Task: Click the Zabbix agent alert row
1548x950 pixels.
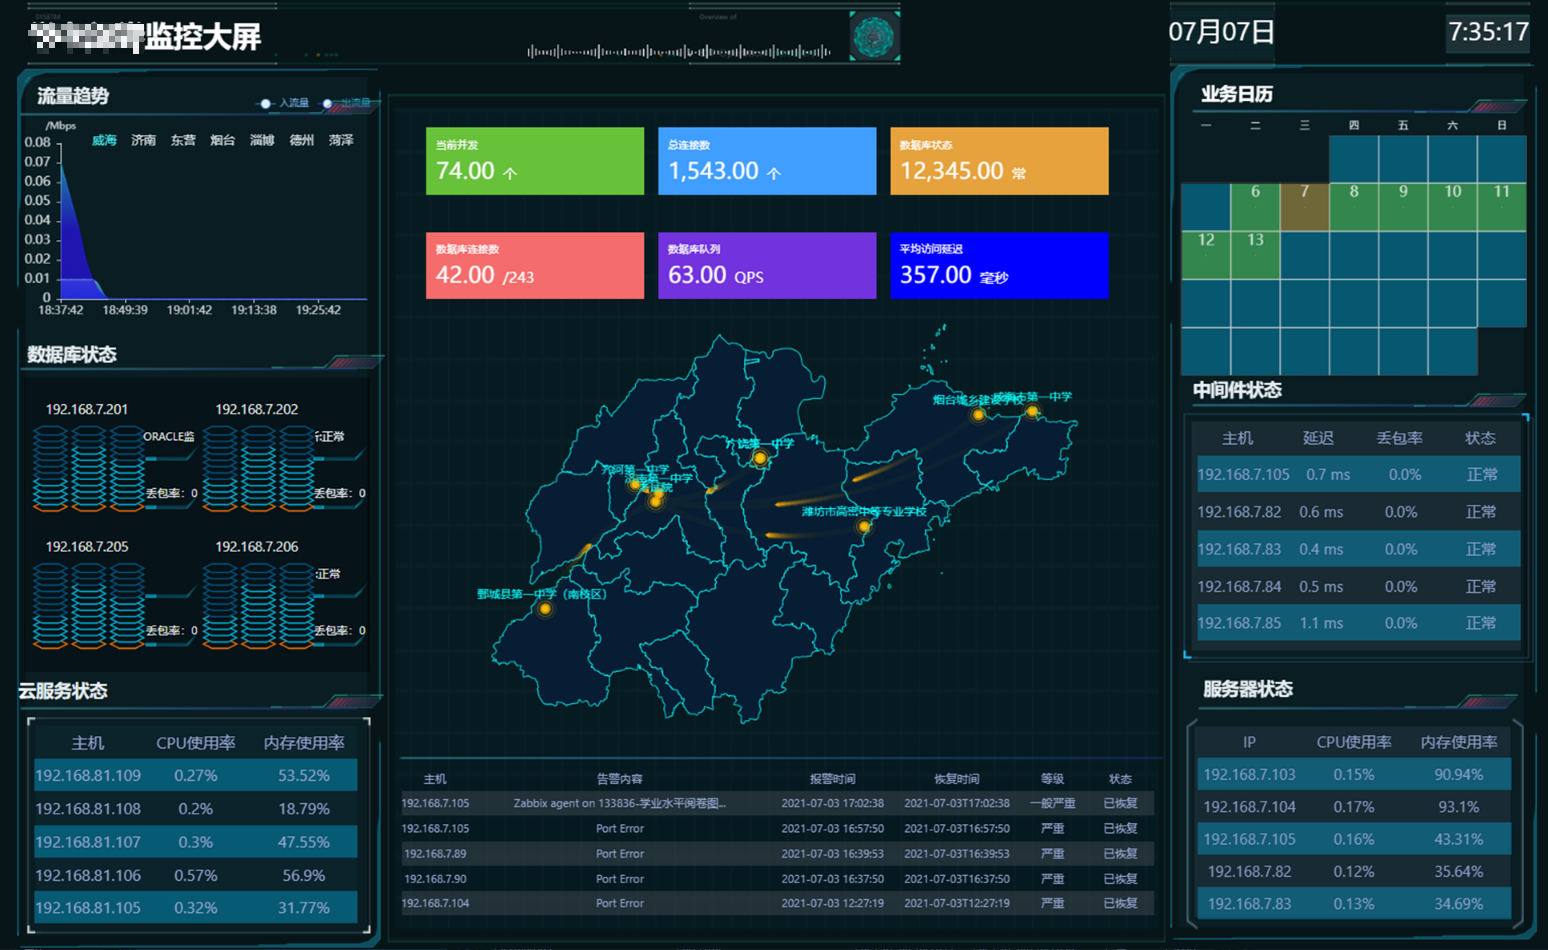Action: [x=777, y=803]
